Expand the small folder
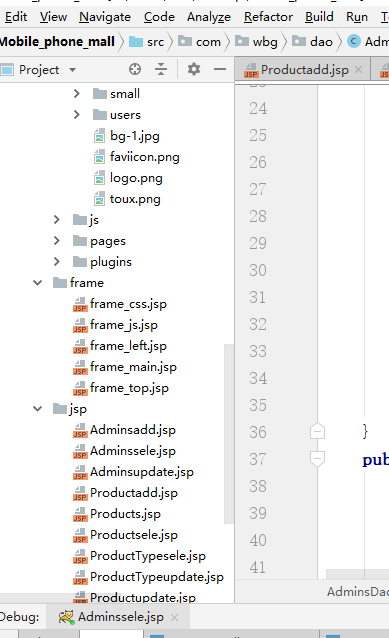Viewport: 389px width, 638px height. pyautogui.click(x=76, y=94)
